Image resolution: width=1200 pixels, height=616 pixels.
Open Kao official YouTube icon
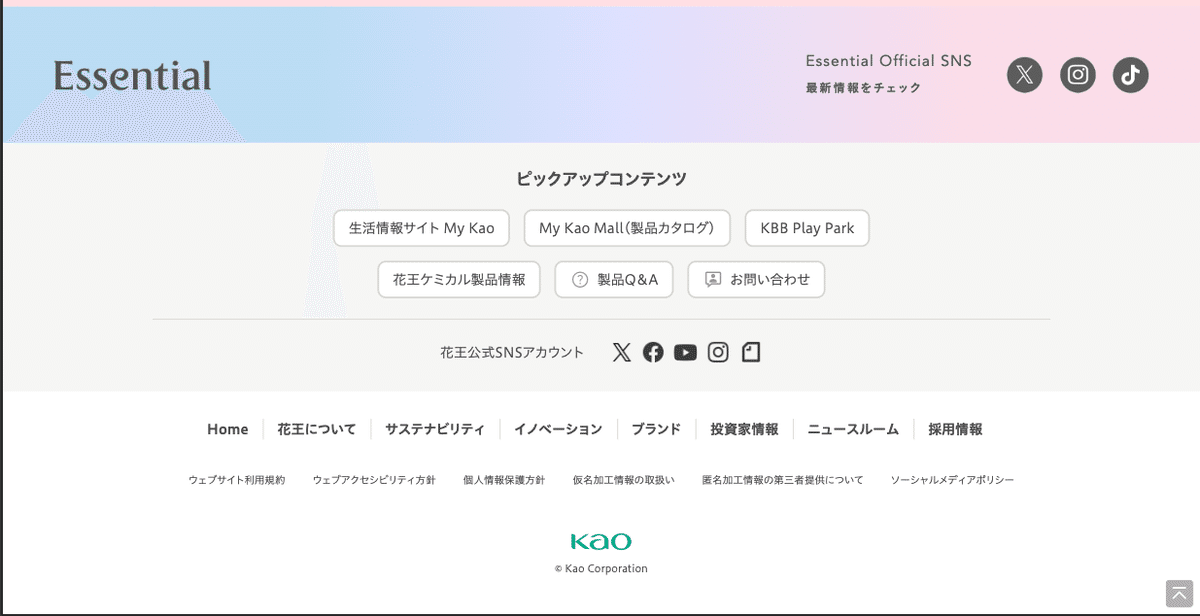tap(685, 352)
